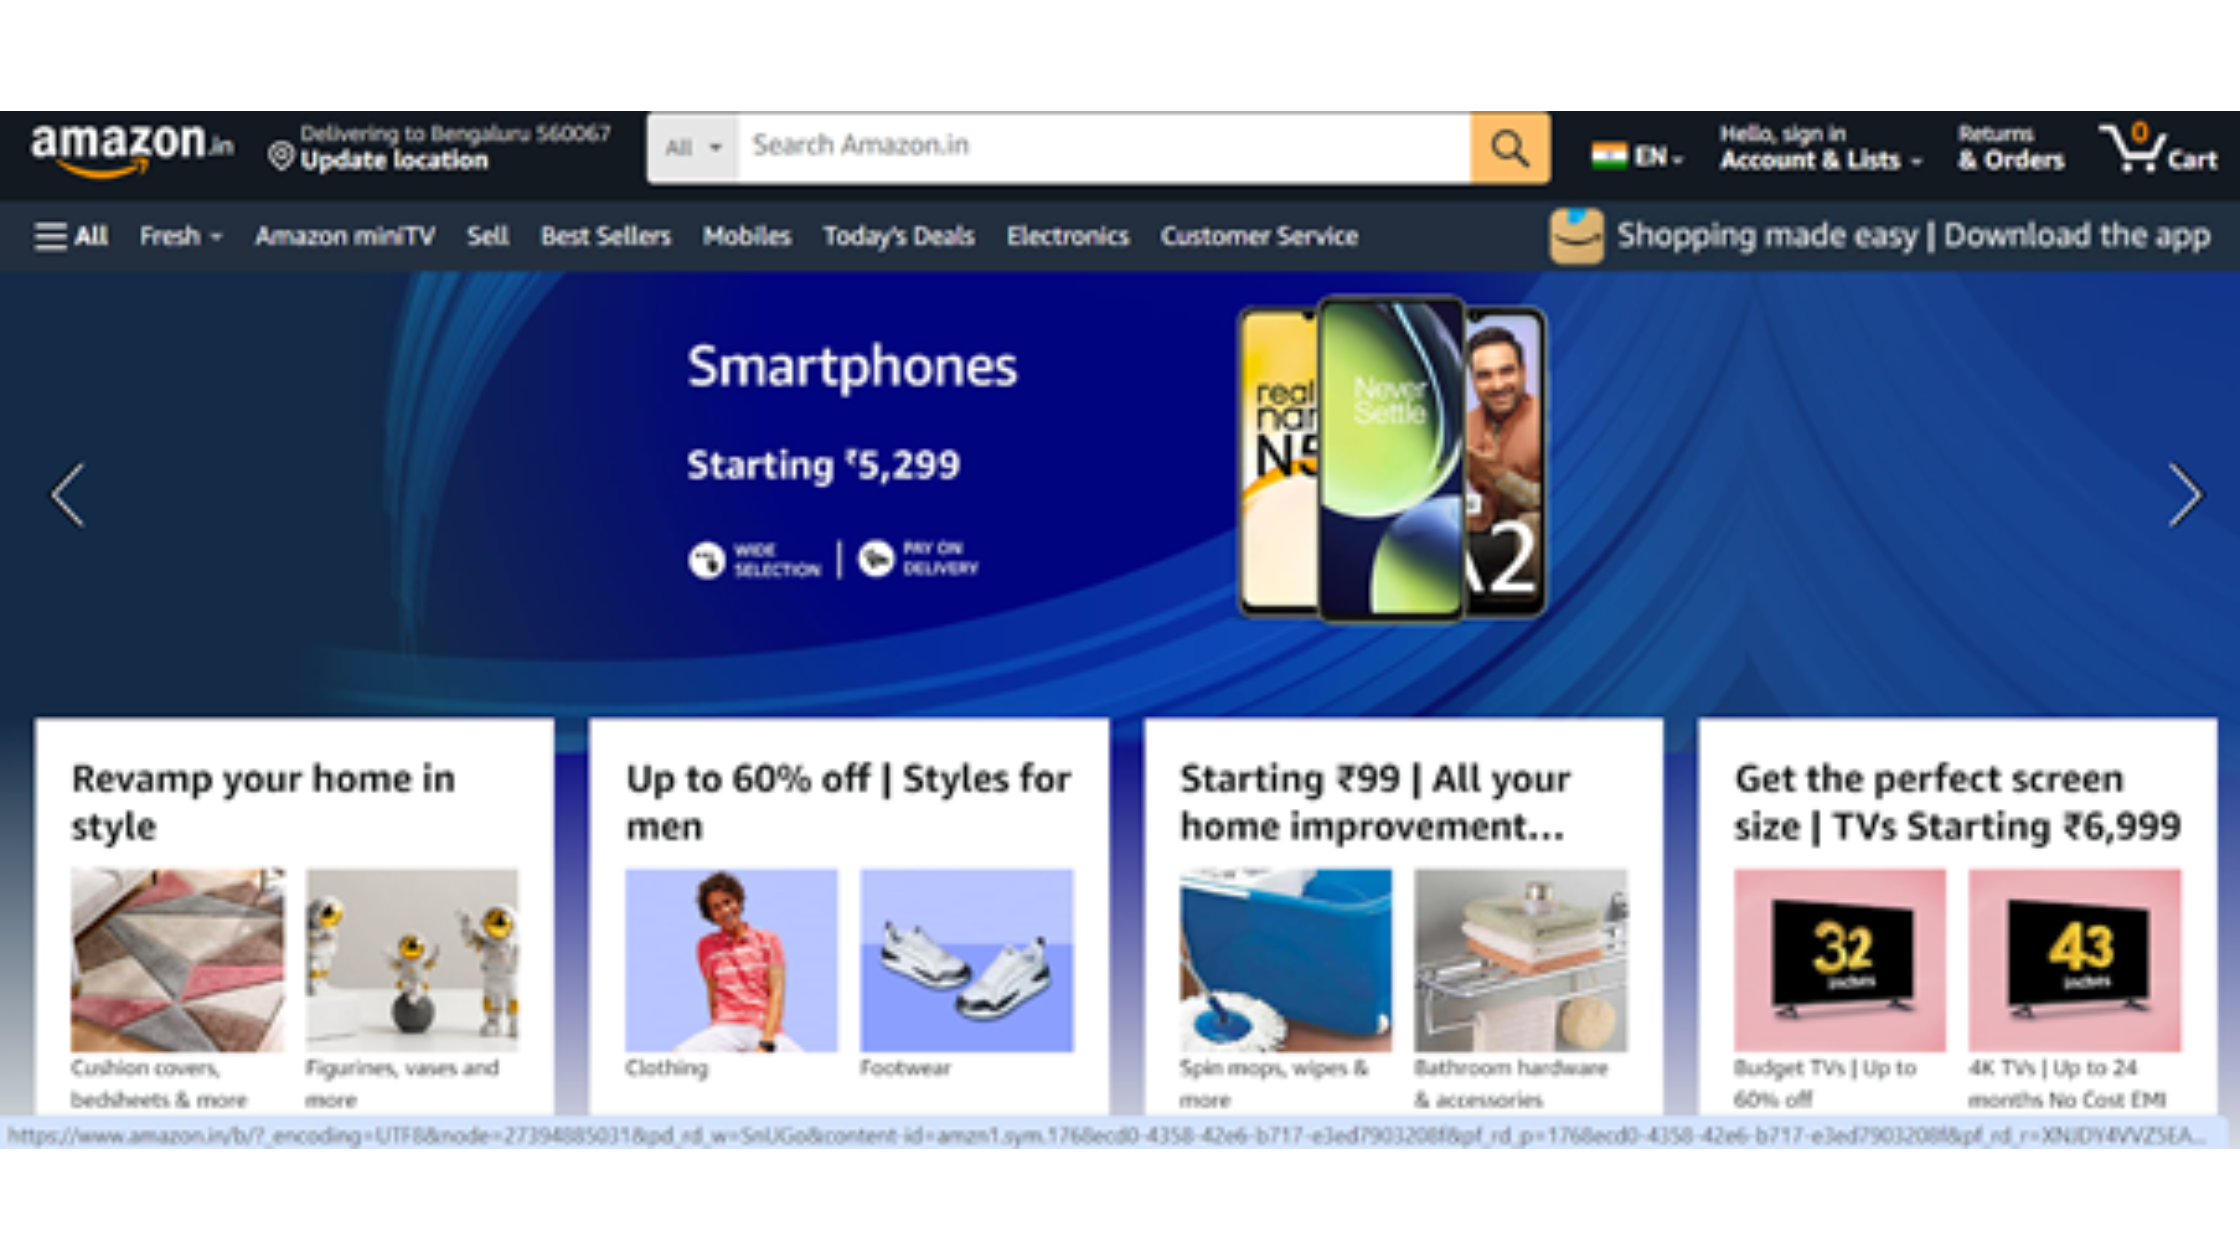Expand Account & Lists menu
The height and width of the screenshot is (1260, 2240).
coord(1820,148)
